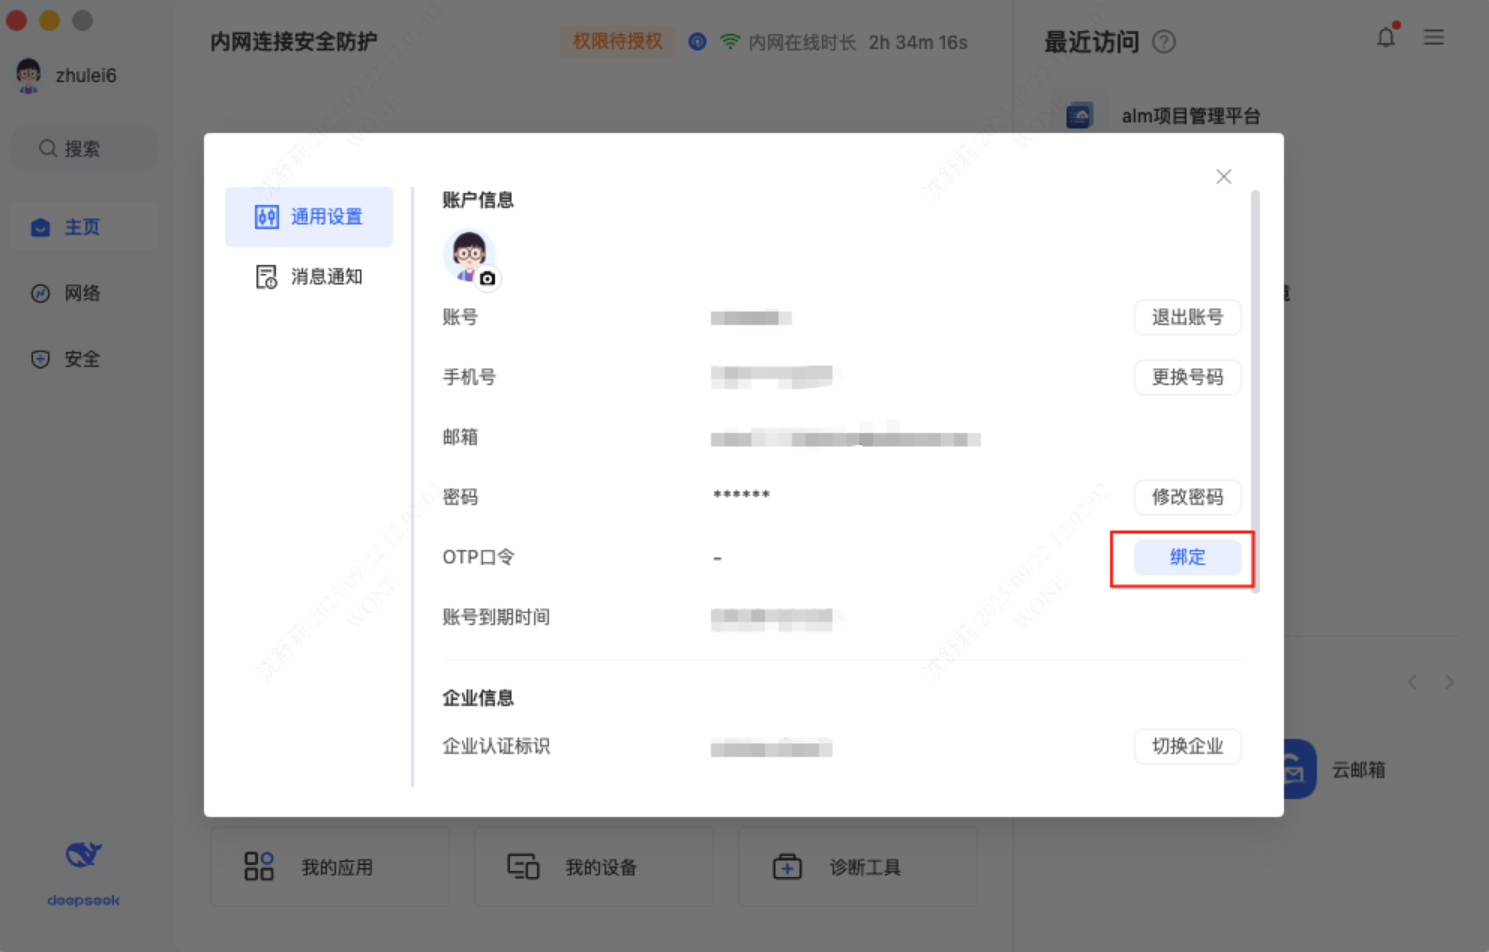The image size is (1489, 952).
Task: Click the 退出账号 button
Action: coord(1187,317)
